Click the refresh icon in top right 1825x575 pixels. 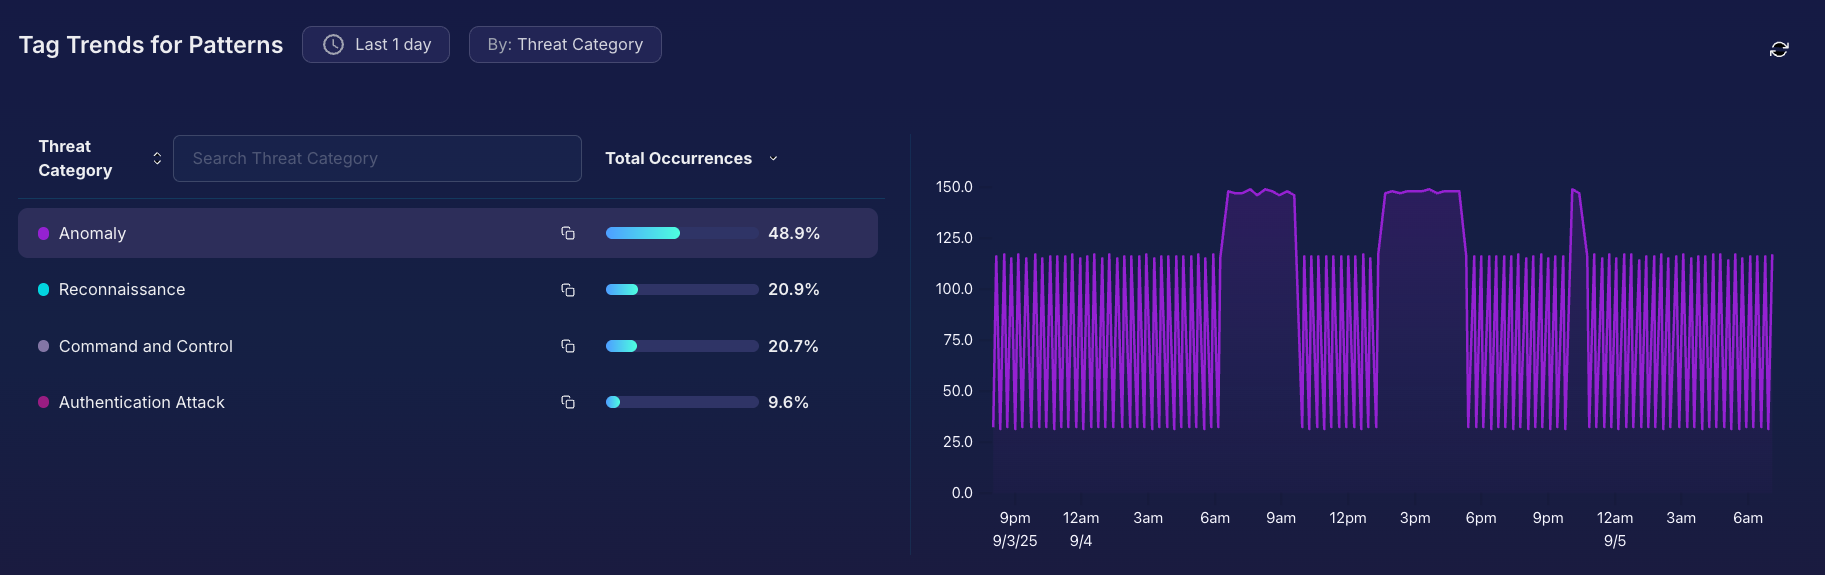[1779, 49]
